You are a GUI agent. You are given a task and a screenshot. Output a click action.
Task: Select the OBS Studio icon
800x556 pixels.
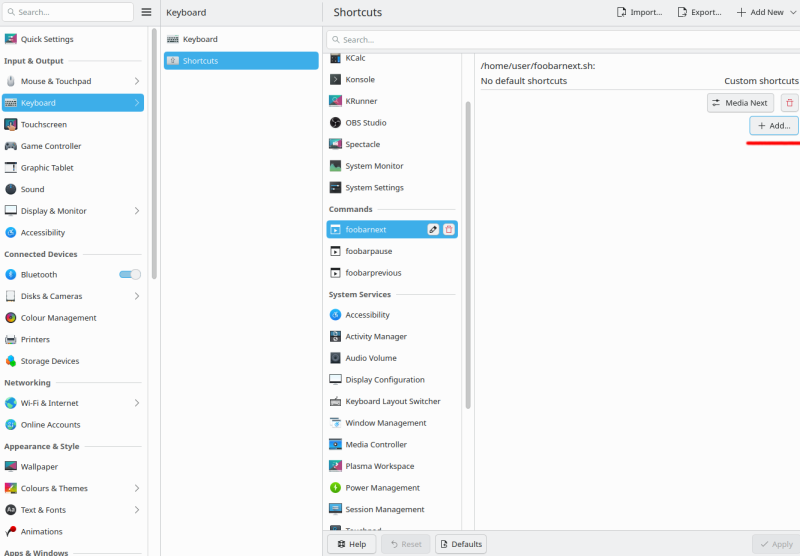click(x=335, y=122)
